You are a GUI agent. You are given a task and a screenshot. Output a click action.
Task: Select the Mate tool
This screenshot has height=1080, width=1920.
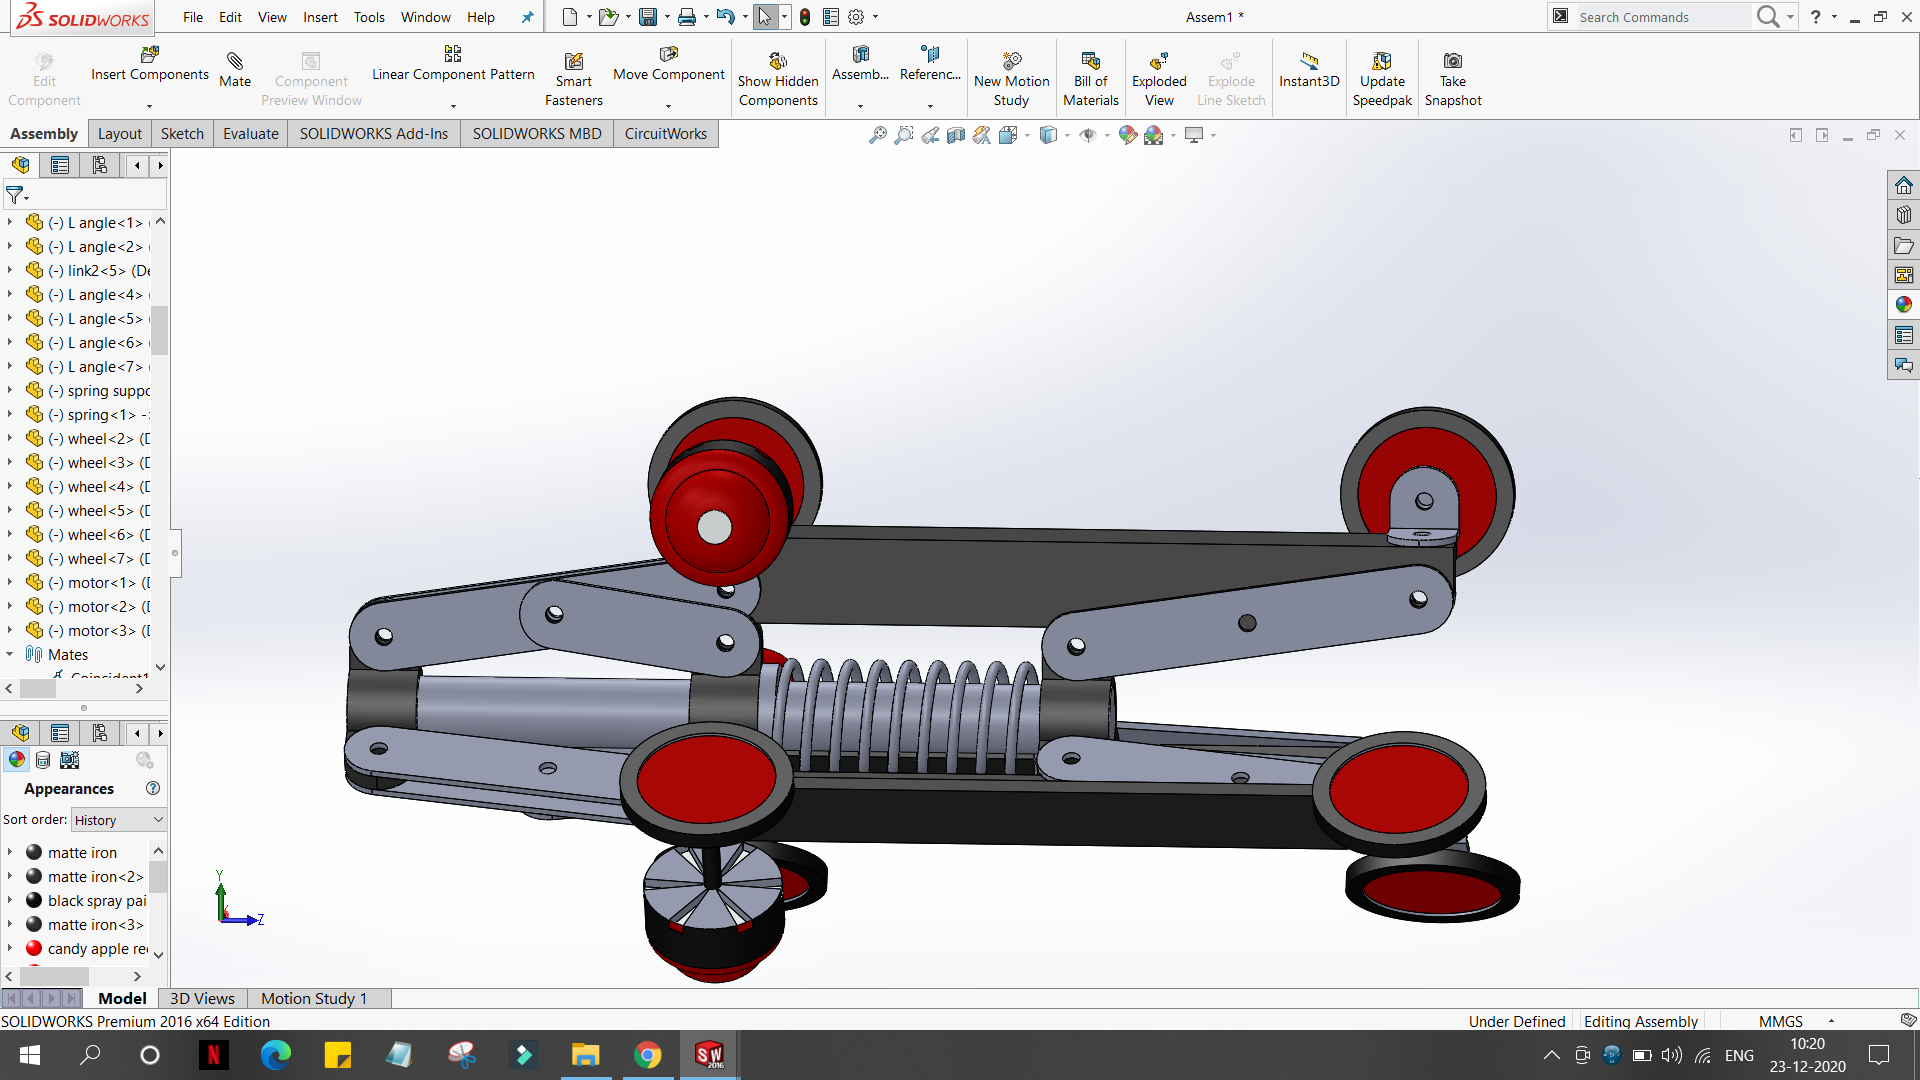pos(235,70)
